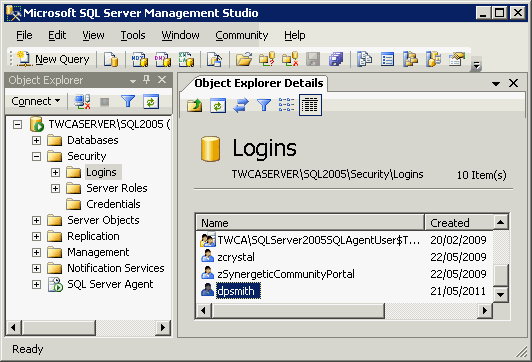Open the View menu
Screen dimensions: 532x362
click(93, 35)
